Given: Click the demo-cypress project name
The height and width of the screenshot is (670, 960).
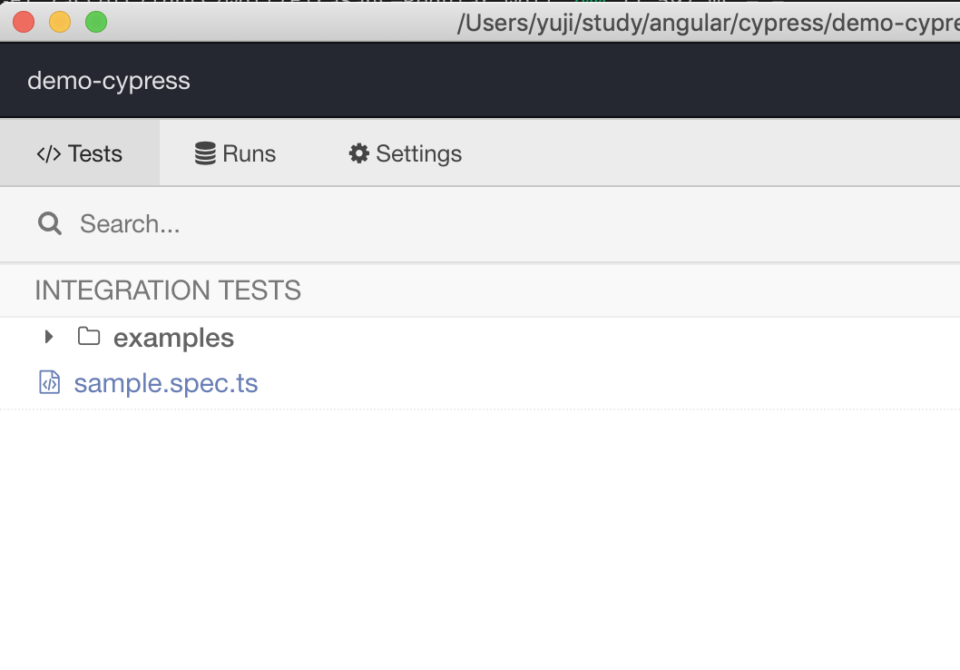Looking at the screenshot, I should point(109,80).
